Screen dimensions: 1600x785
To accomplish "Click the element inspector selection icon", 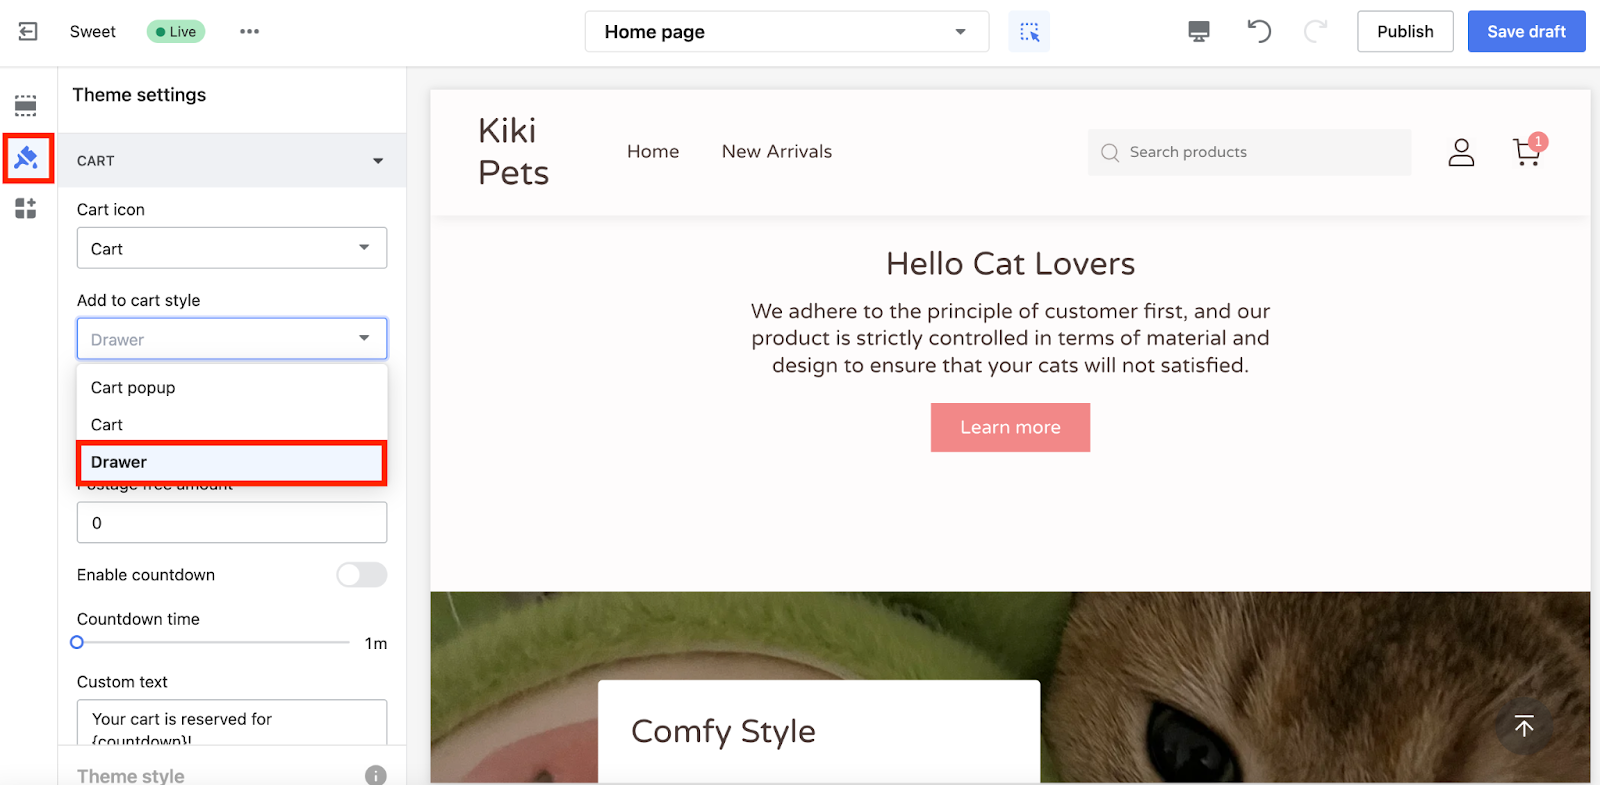I will click(x=1029, y=32).
